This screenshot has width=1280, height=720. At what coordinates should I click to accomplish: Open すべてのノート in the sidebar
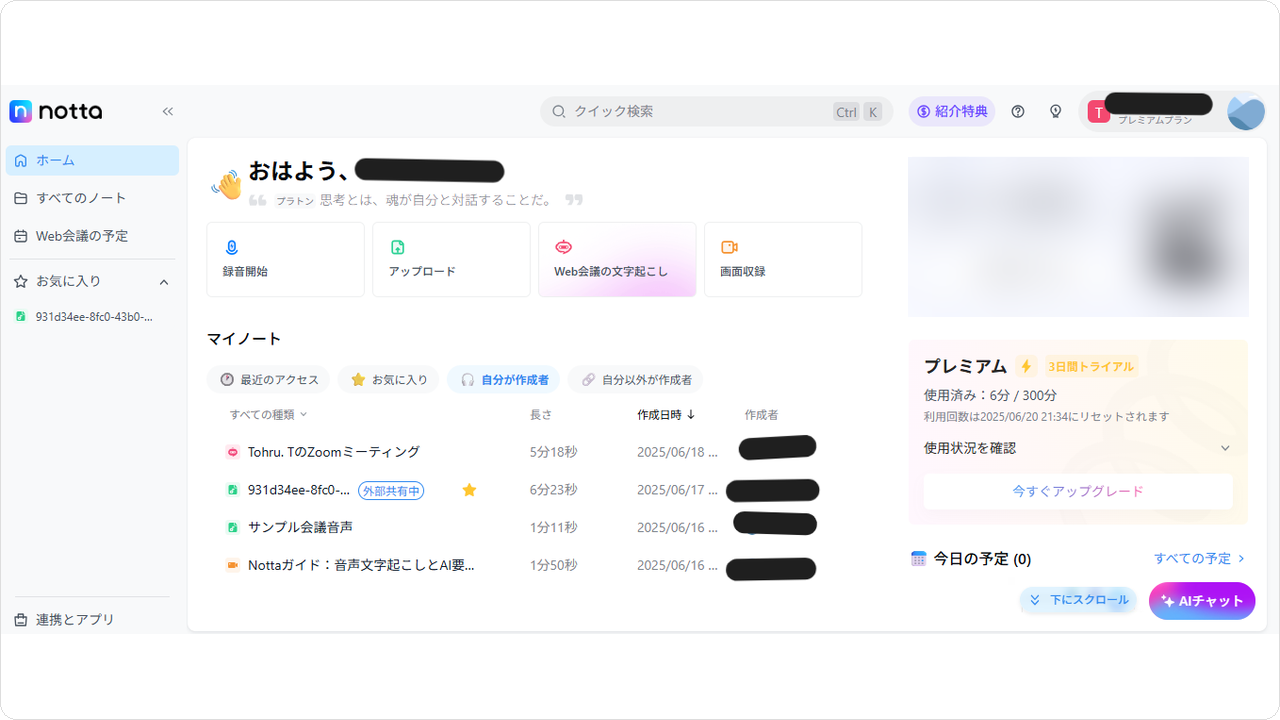(x=93, y=198)
